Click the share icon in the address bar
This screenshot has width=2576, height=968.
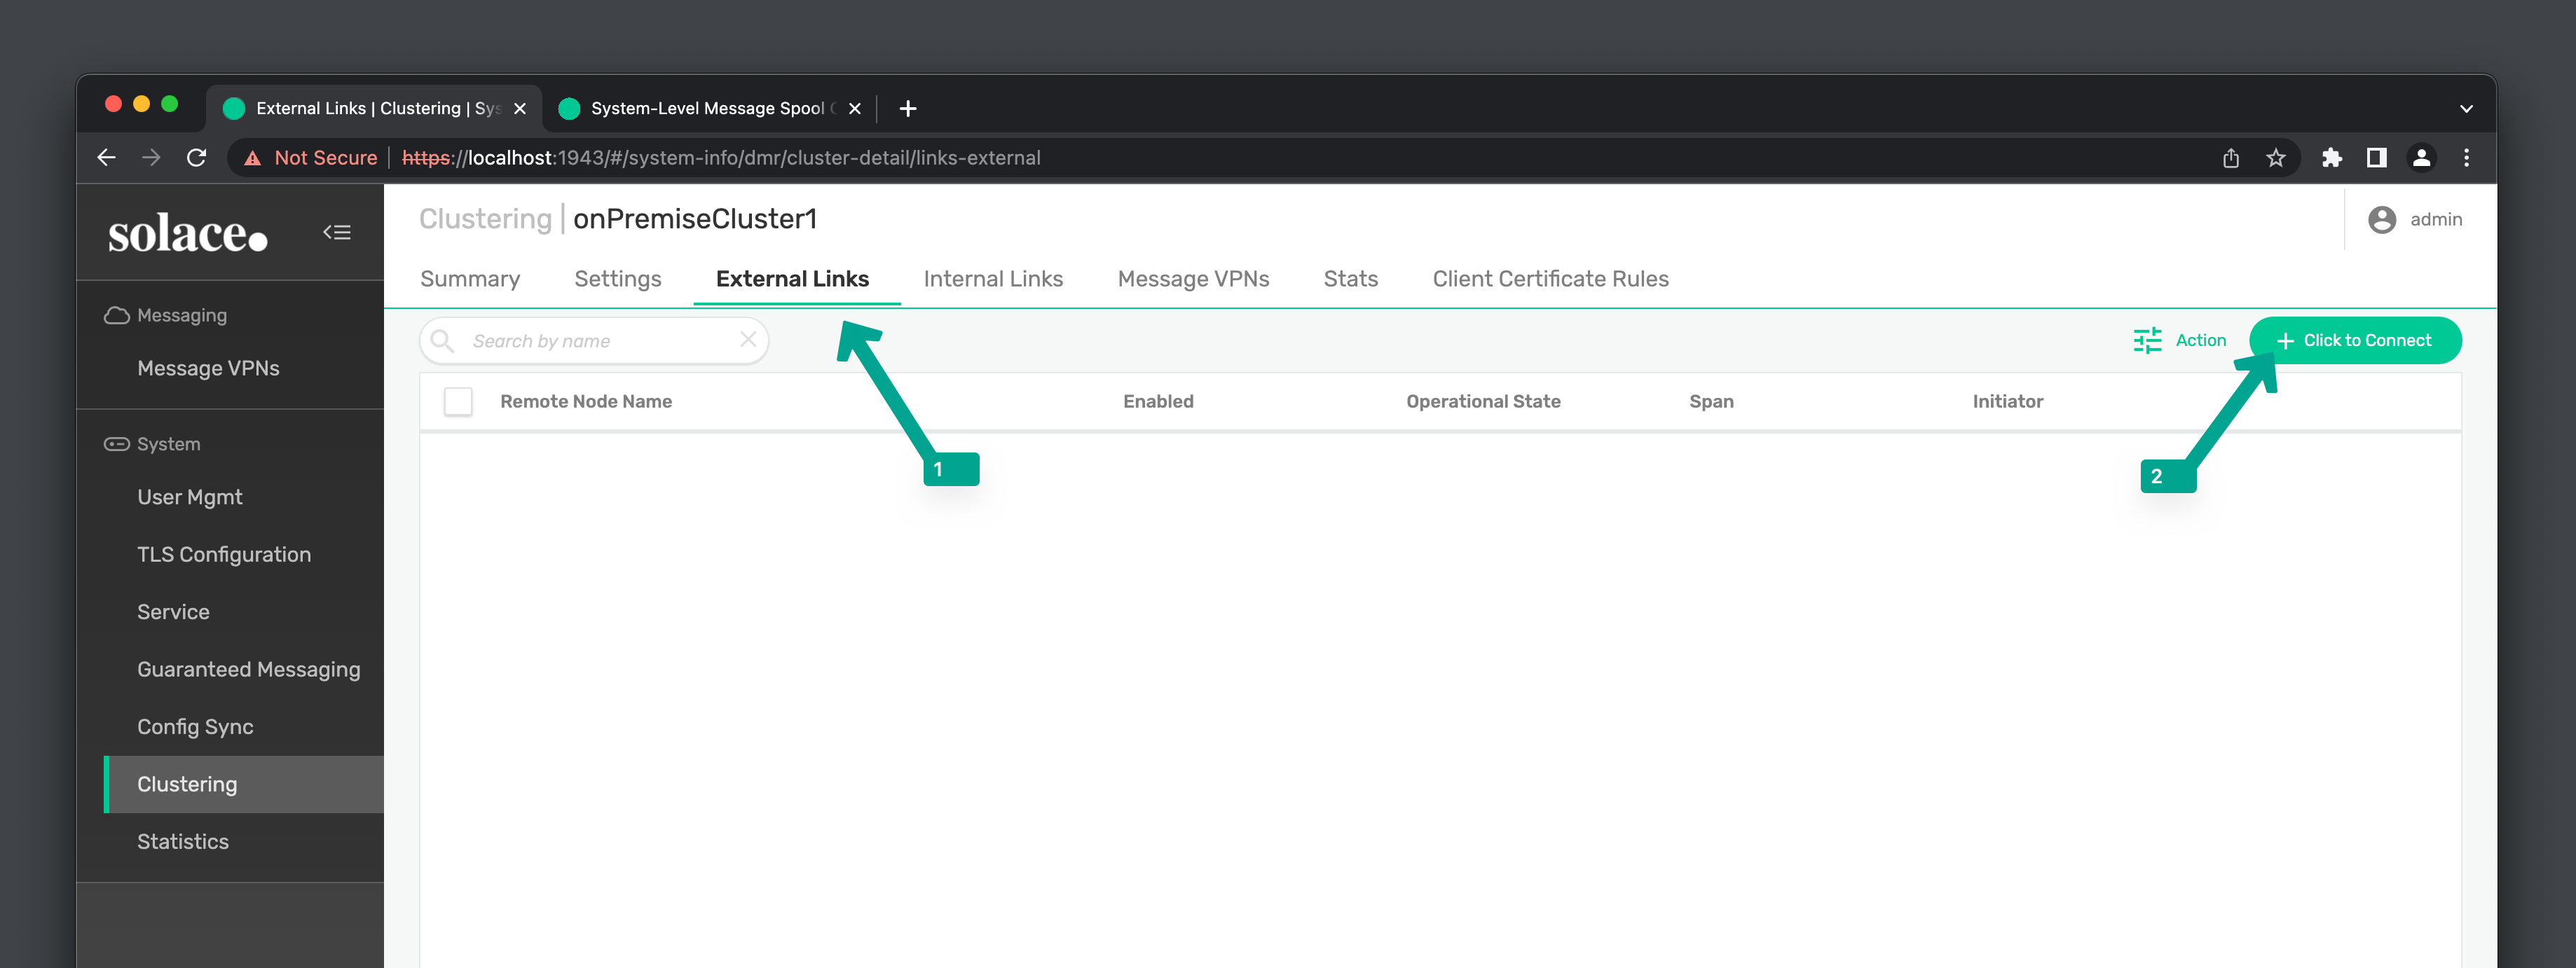(2231, 157)
